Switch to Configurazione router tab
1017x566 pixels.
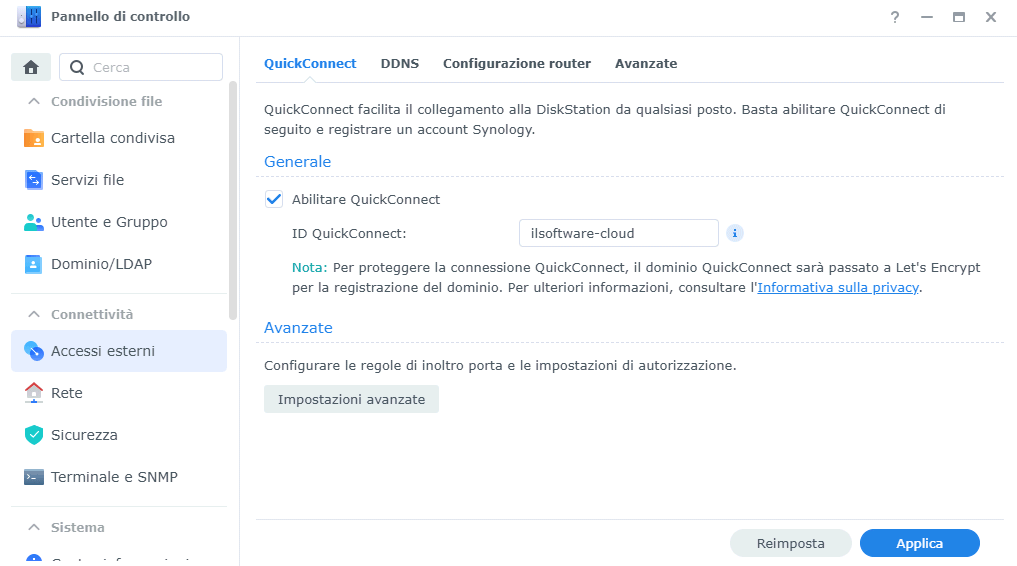(x=517, y=64)
